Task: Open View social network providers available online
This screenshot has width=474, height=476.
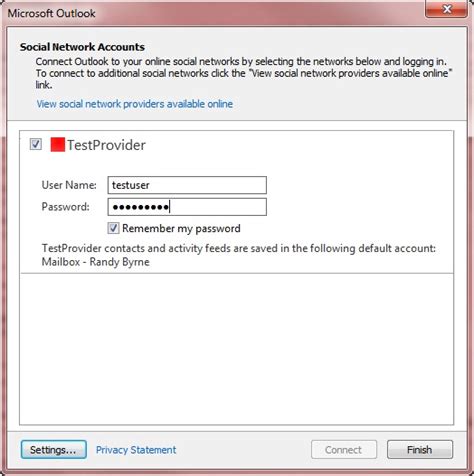Action: point(135,104)
